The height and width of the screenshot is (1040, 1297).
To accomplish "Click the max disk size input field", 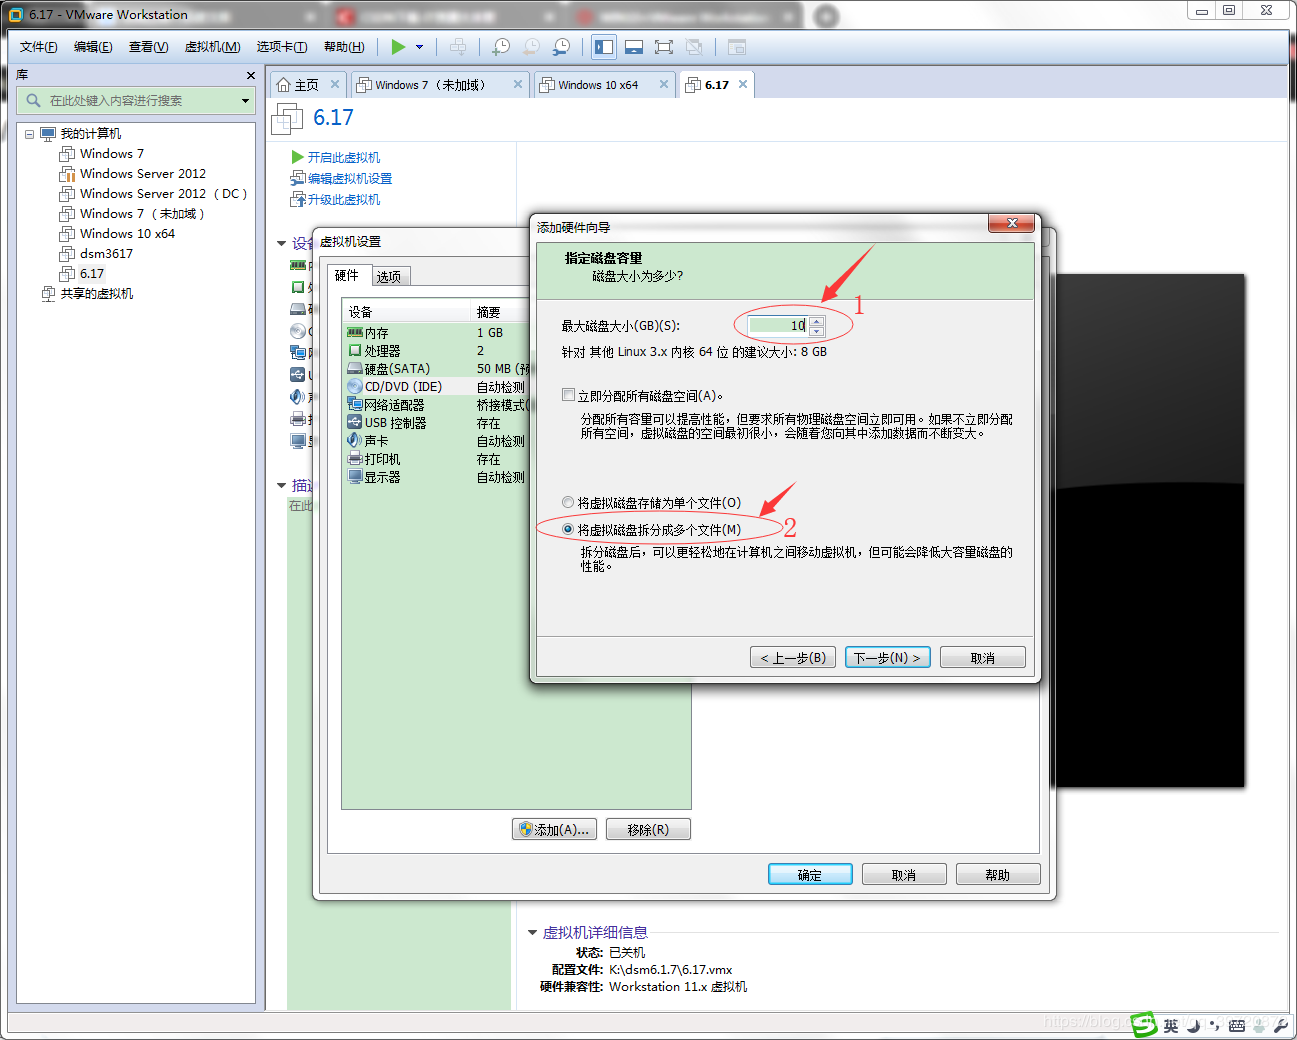I will click(777, 326).
